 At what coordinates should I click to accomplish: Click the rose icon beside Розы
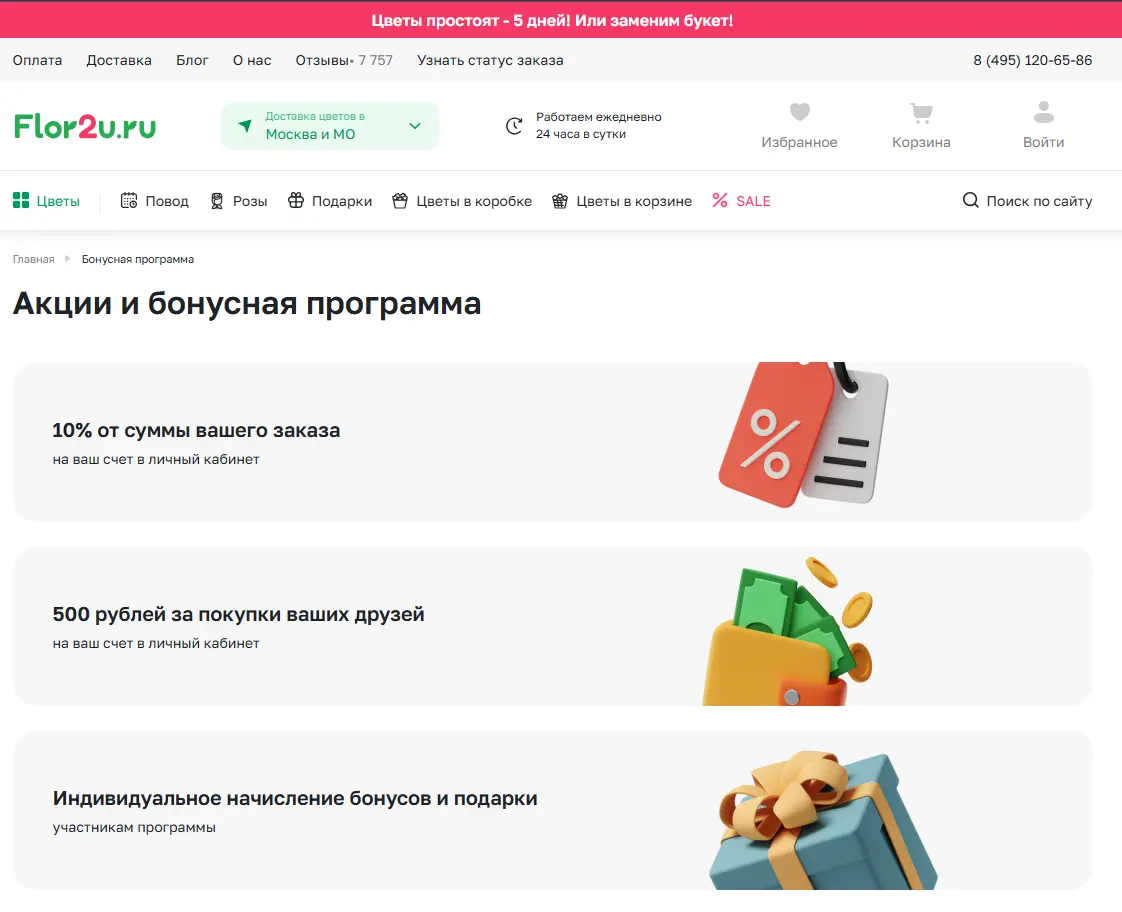click(217, 201)
